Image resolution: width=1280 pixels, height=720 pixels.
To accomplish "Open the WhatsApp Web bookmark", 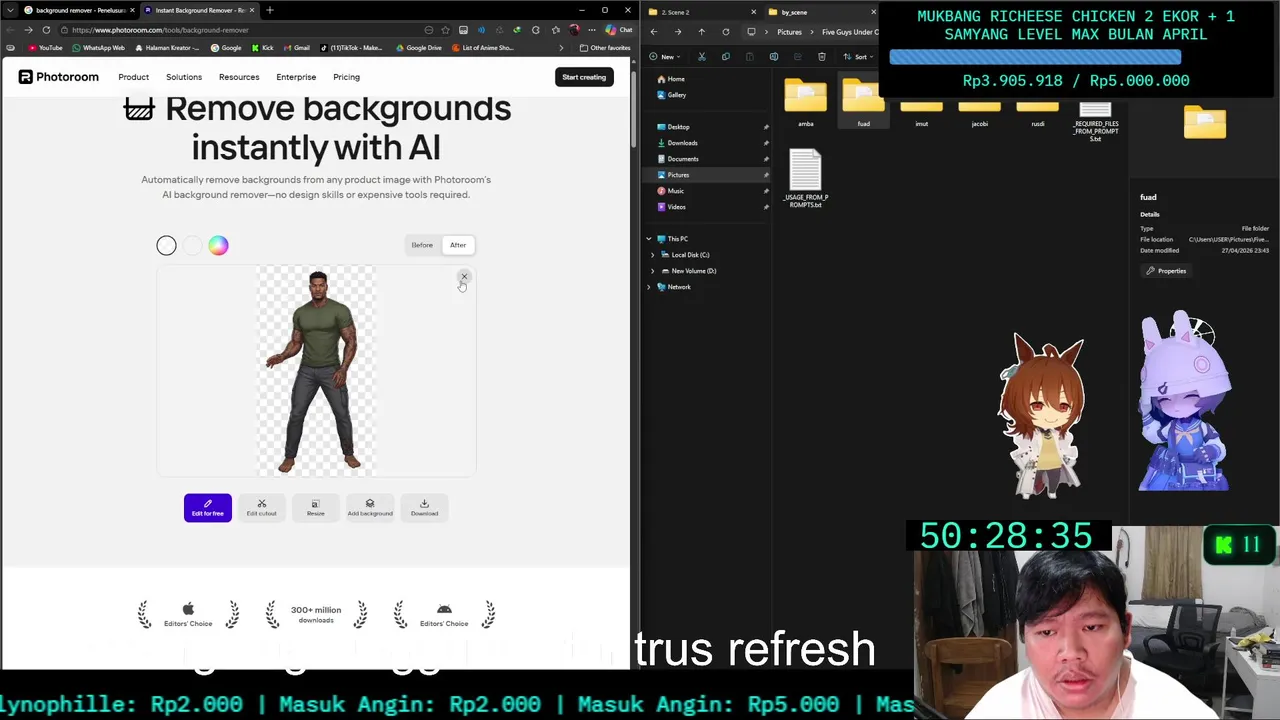I will coord(98,48).
